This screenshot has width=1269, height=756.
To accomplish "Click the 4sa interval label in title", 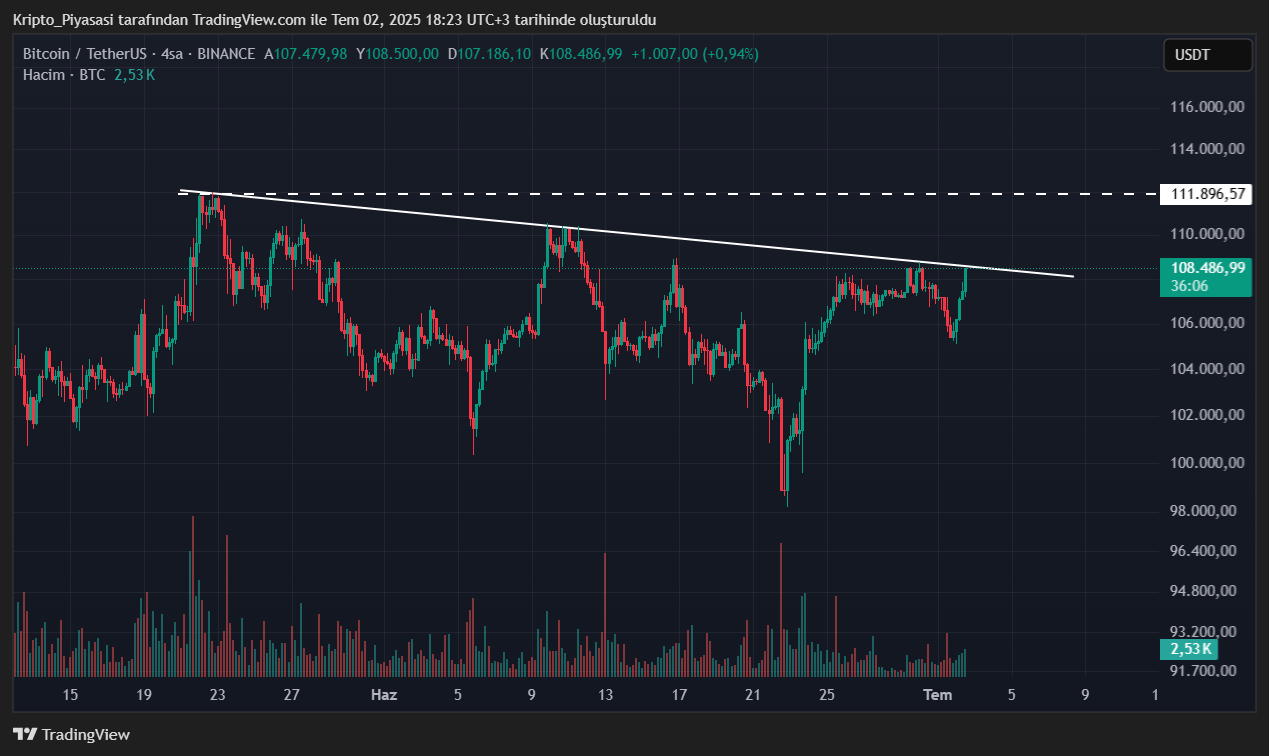I will tap(174, 54).
